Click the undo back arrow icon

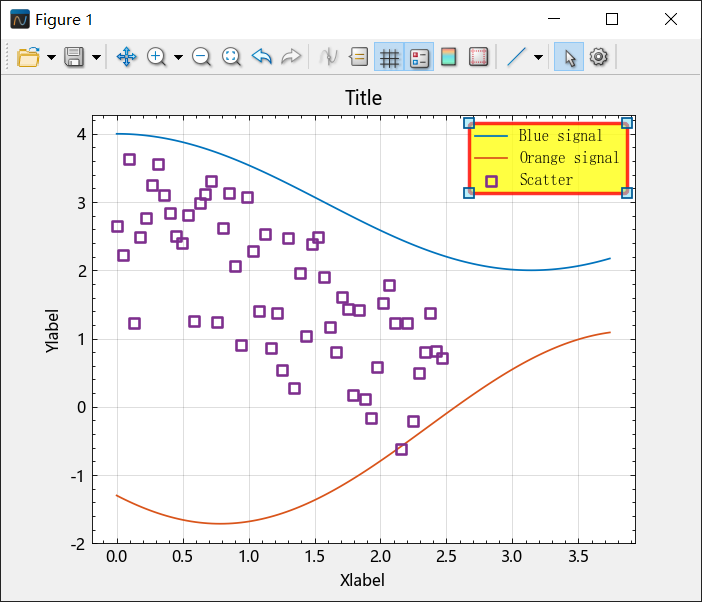[262, 57]
